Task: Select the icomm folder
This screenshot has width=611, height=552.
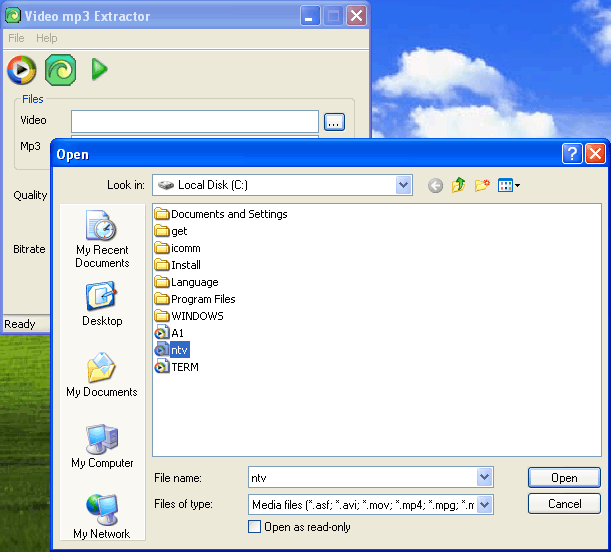Action: 177,248
